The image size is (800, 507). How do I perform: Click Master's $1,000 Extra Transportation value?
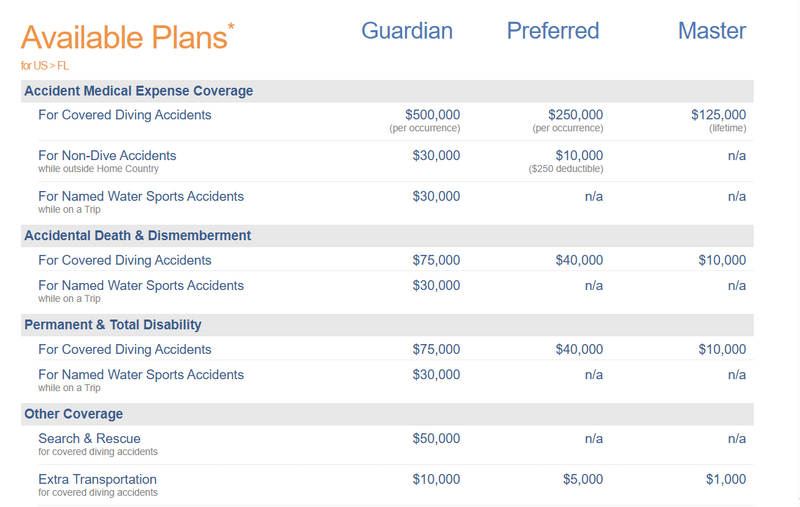click(x=726, y=480)
